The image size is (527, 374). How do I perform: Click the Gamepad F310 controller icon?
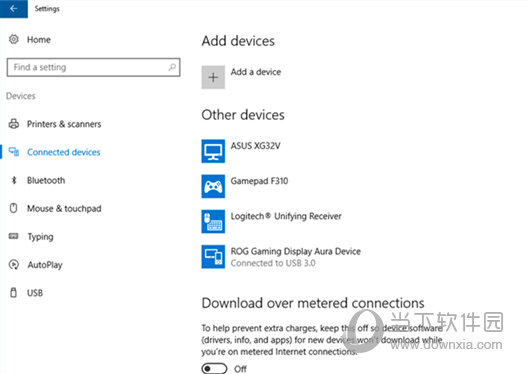(x=213, y=186)
